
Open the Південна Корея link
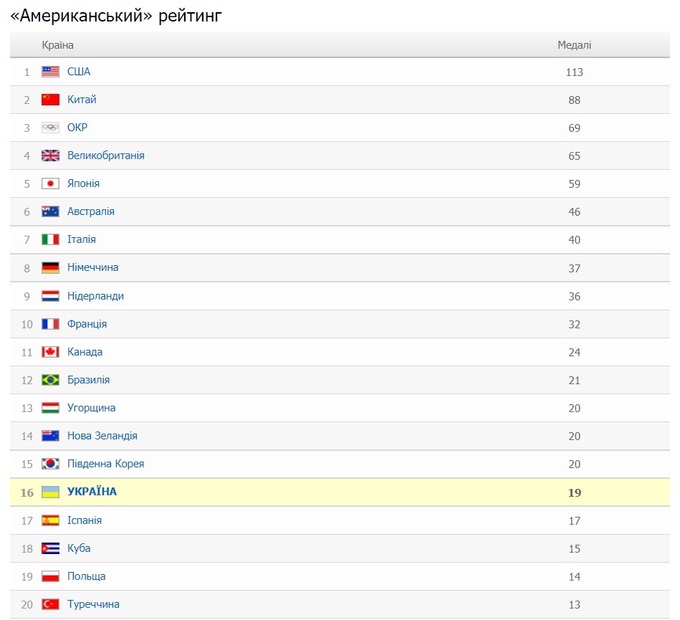[106, 464]
